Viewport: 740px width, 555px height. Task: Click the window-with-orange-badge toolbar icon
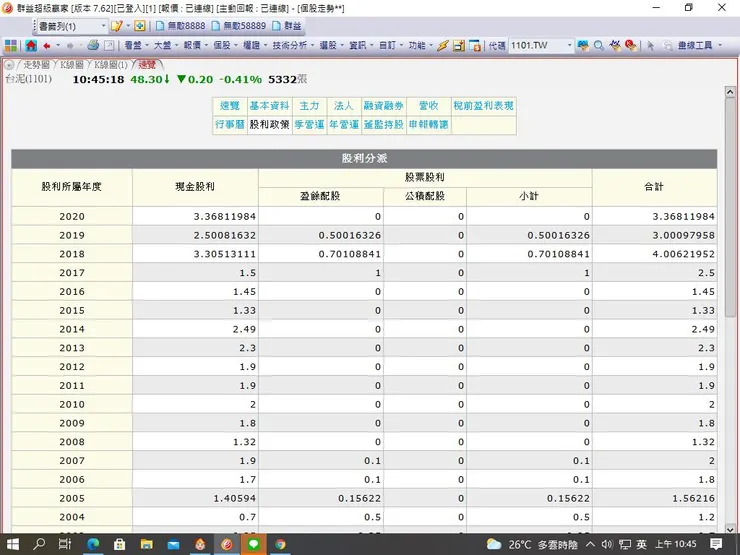[x=475, y=46]
